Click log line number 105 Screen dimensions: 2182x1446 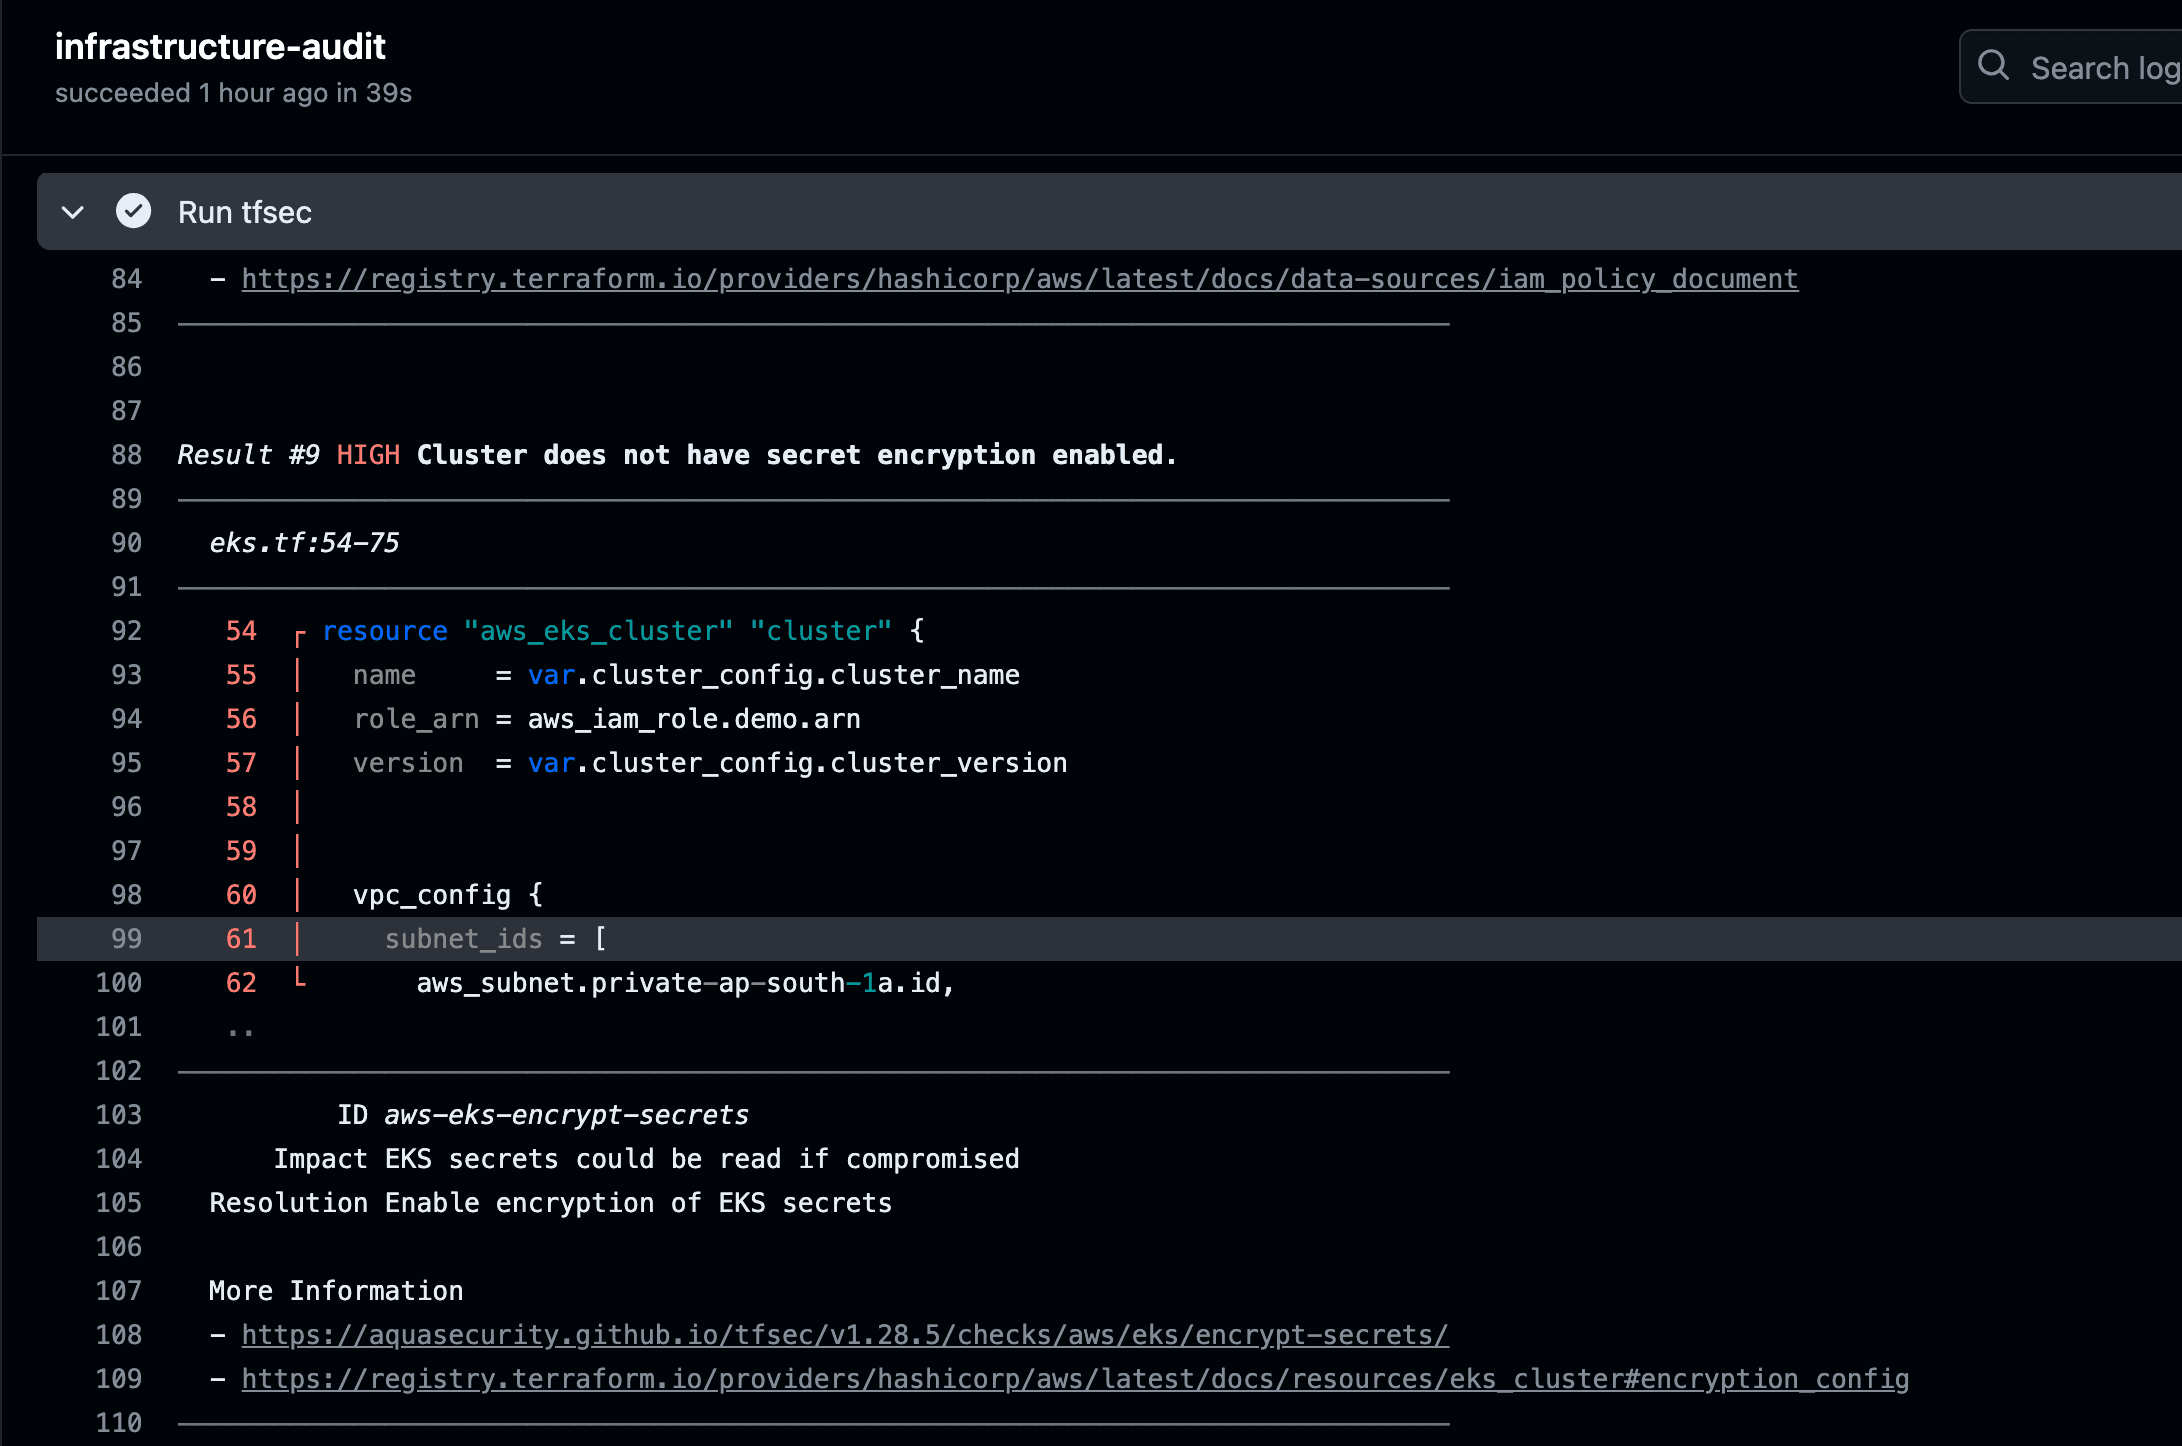pos(119,1203)
